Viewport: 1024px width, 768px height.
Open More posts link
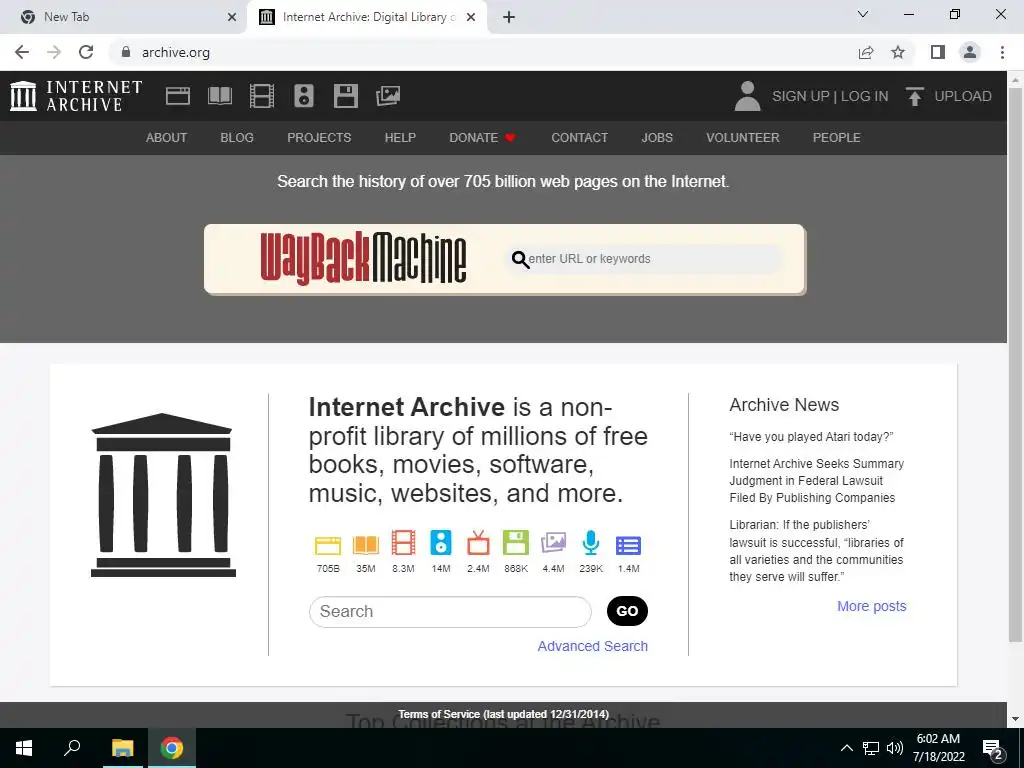[872, 606]
